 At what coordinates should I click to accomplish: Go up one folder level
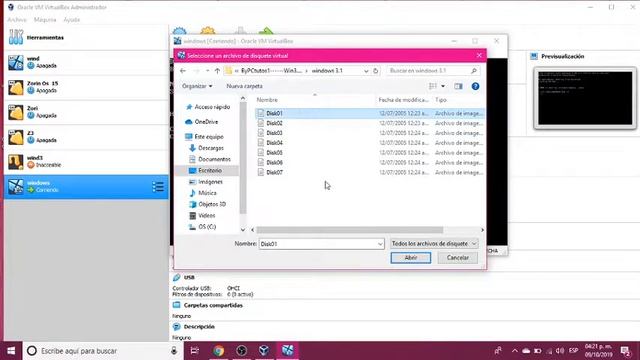point(217,71)
